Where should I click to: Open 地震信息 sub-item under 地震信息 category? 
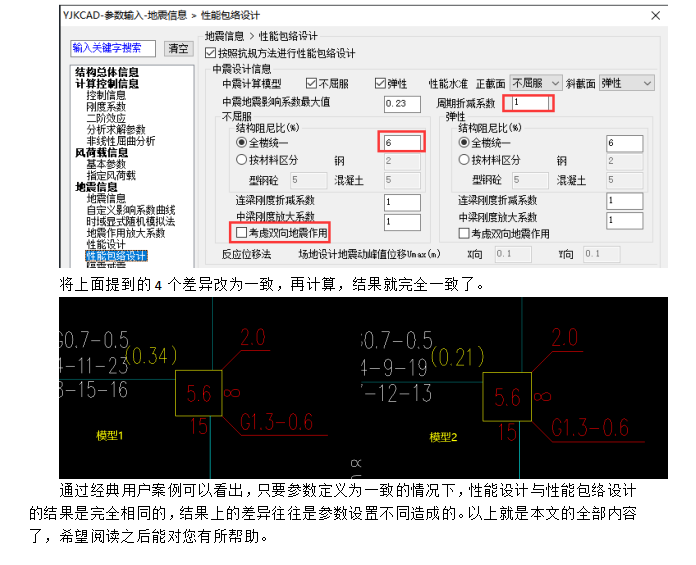click(x=106, y=198)
